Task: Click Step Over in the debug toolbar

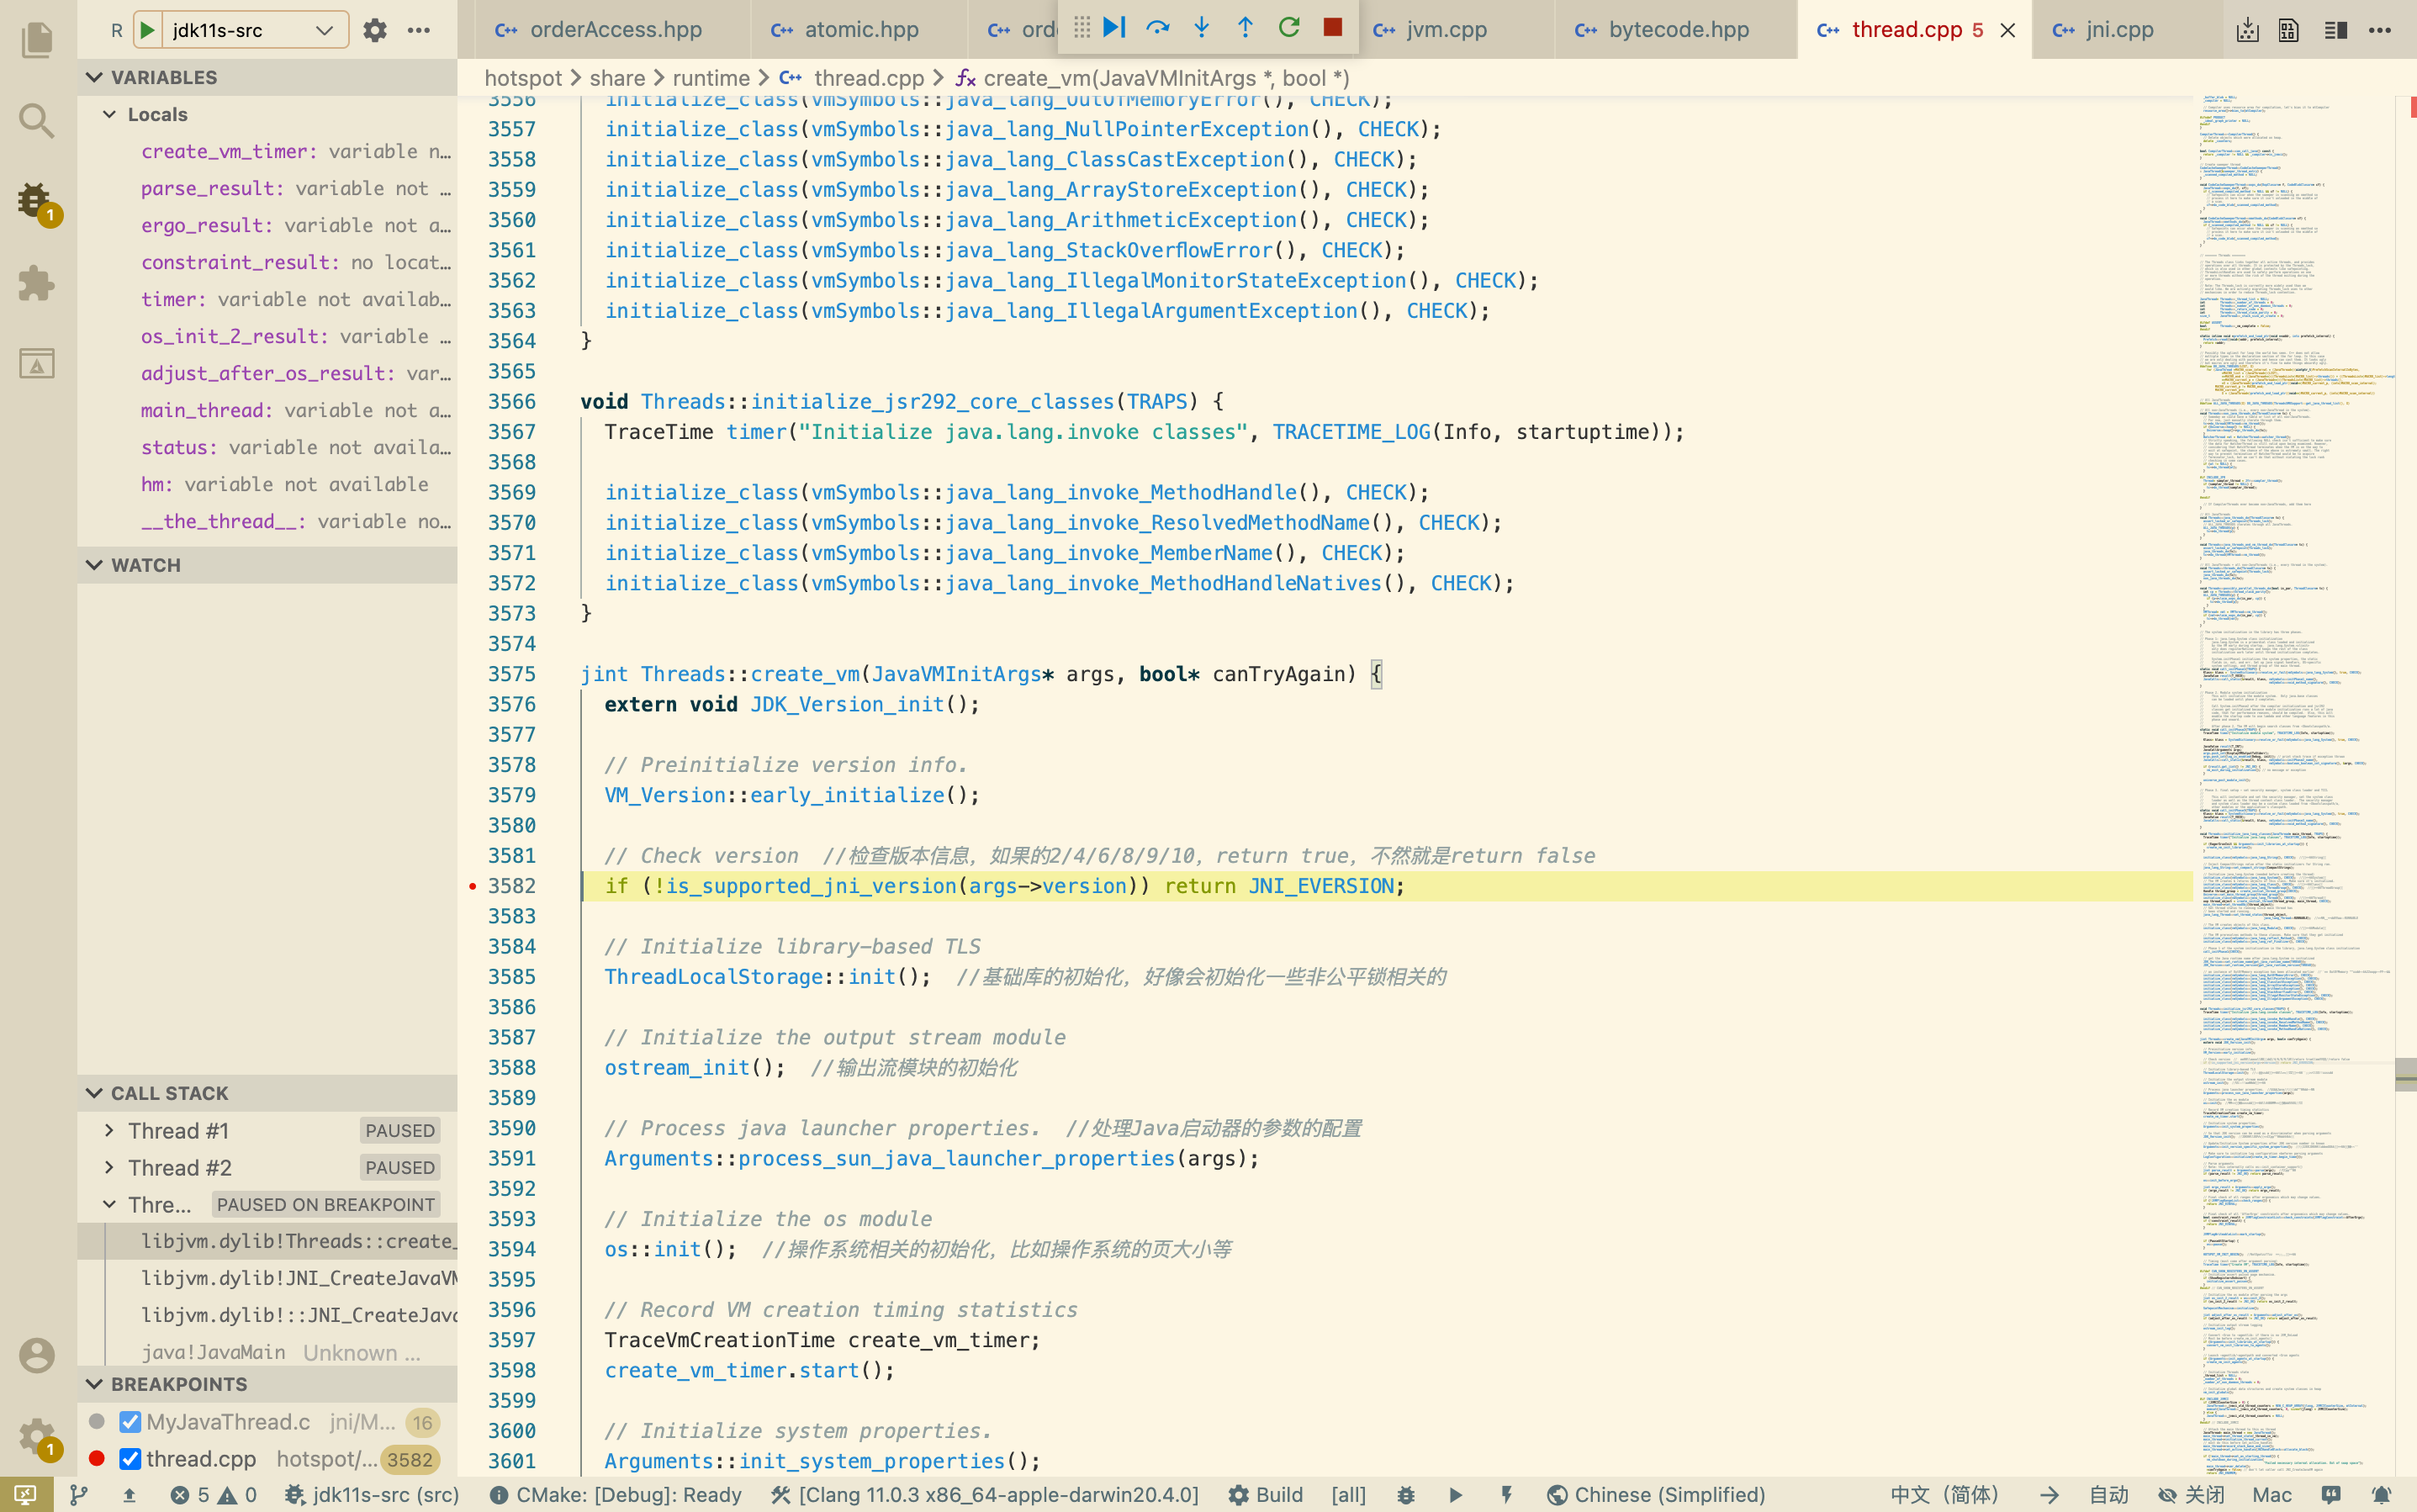Action: pyautogui.click(x=1158, y=27)
